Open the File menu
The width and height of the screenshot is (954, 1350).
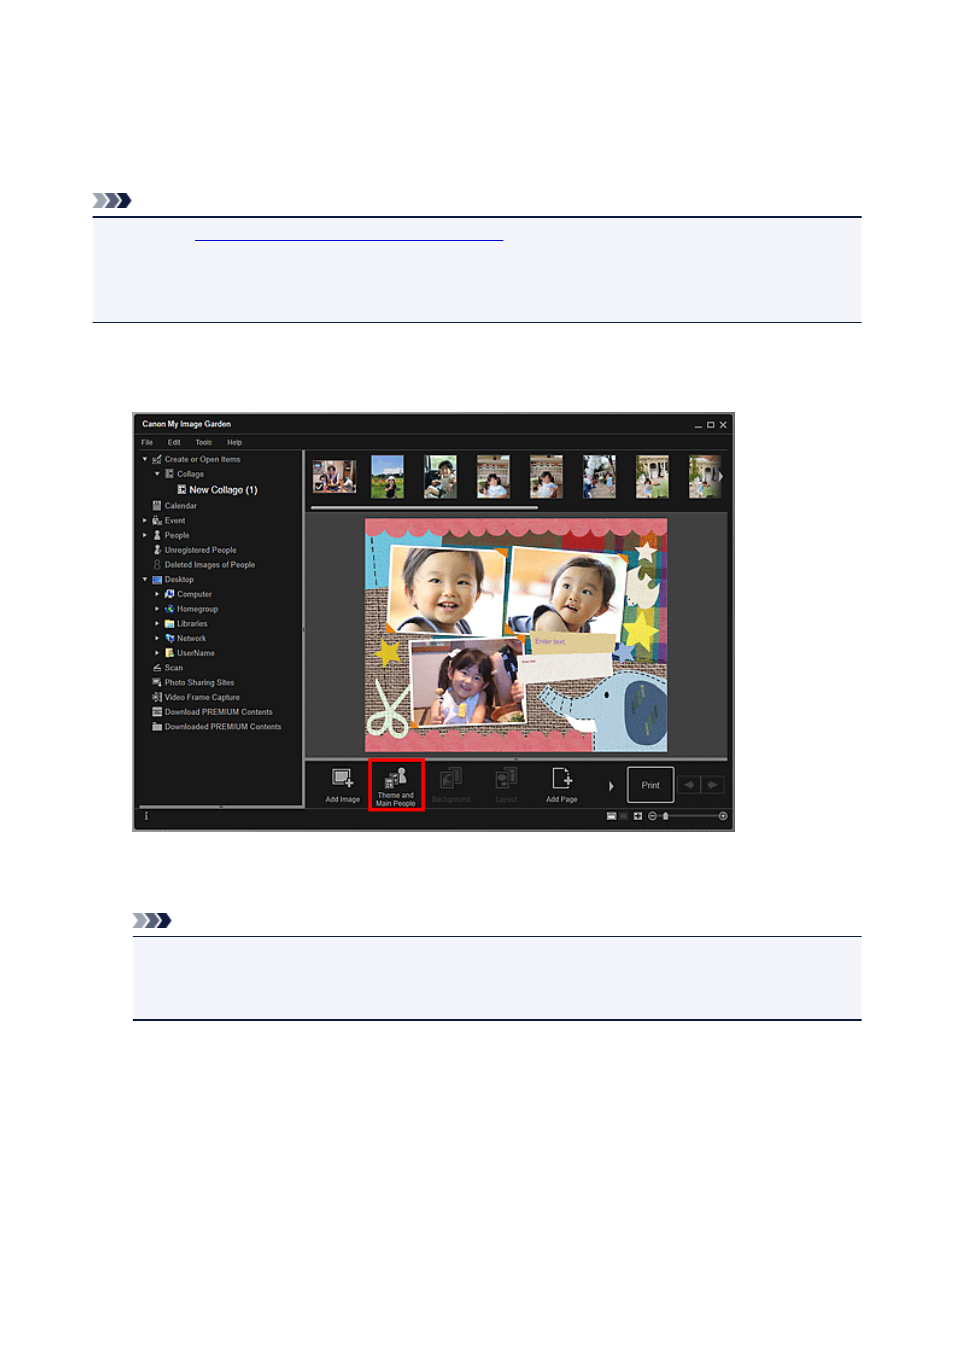tap(147, 442)
